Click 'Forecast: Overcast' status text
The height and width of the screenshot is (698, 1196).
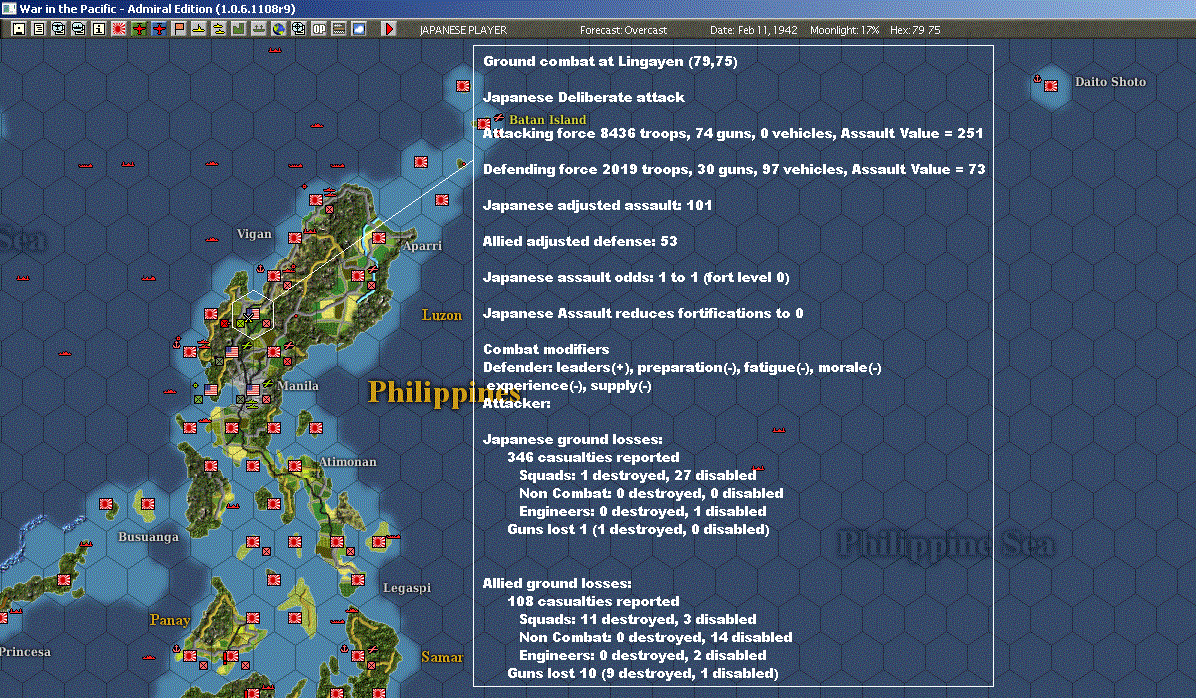coord(623,30)
